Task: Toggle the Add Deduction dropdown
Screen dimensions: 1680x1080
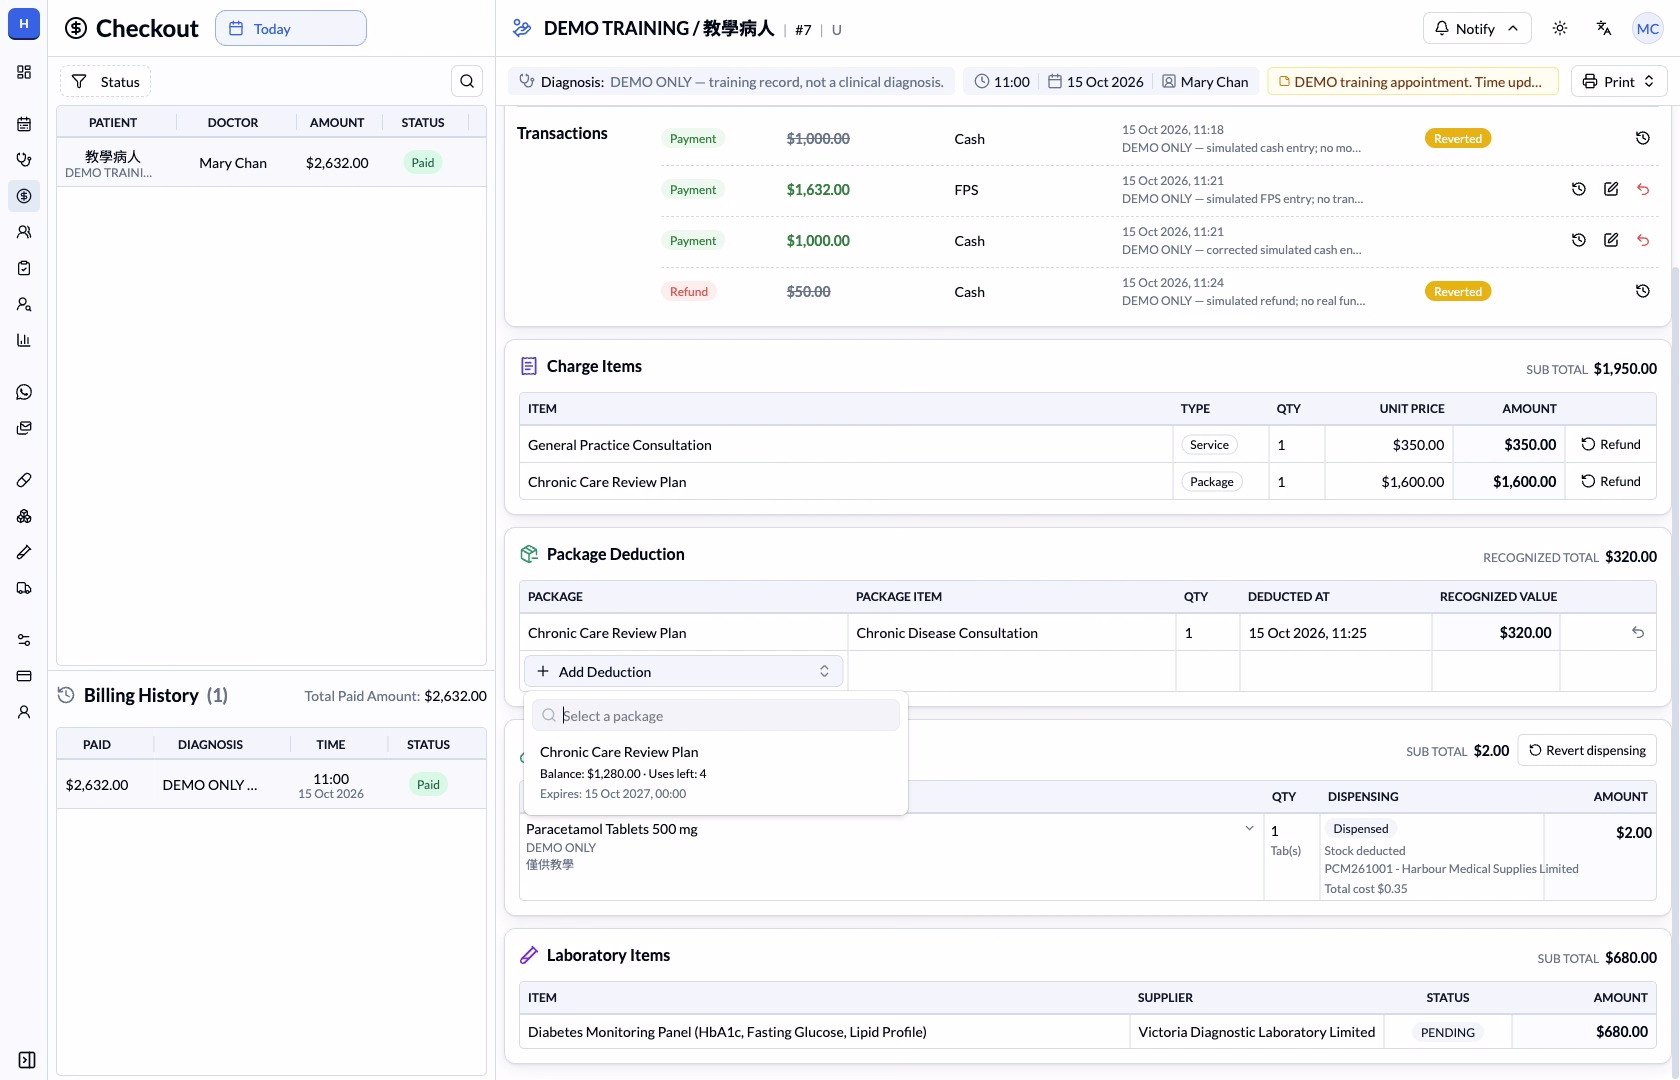Action: pyautogui.click(x=684, y=672)
